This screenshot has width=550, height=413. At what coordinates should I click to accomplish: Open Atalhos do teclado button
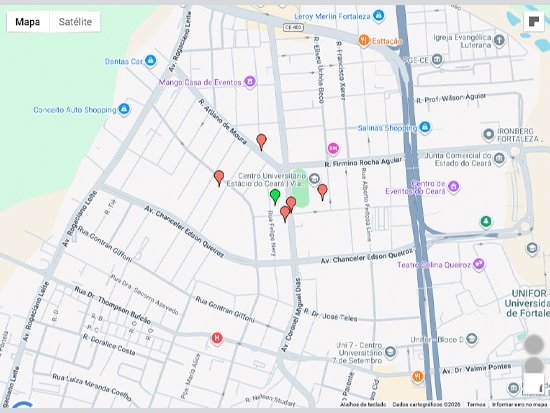(x=363, y=405)
